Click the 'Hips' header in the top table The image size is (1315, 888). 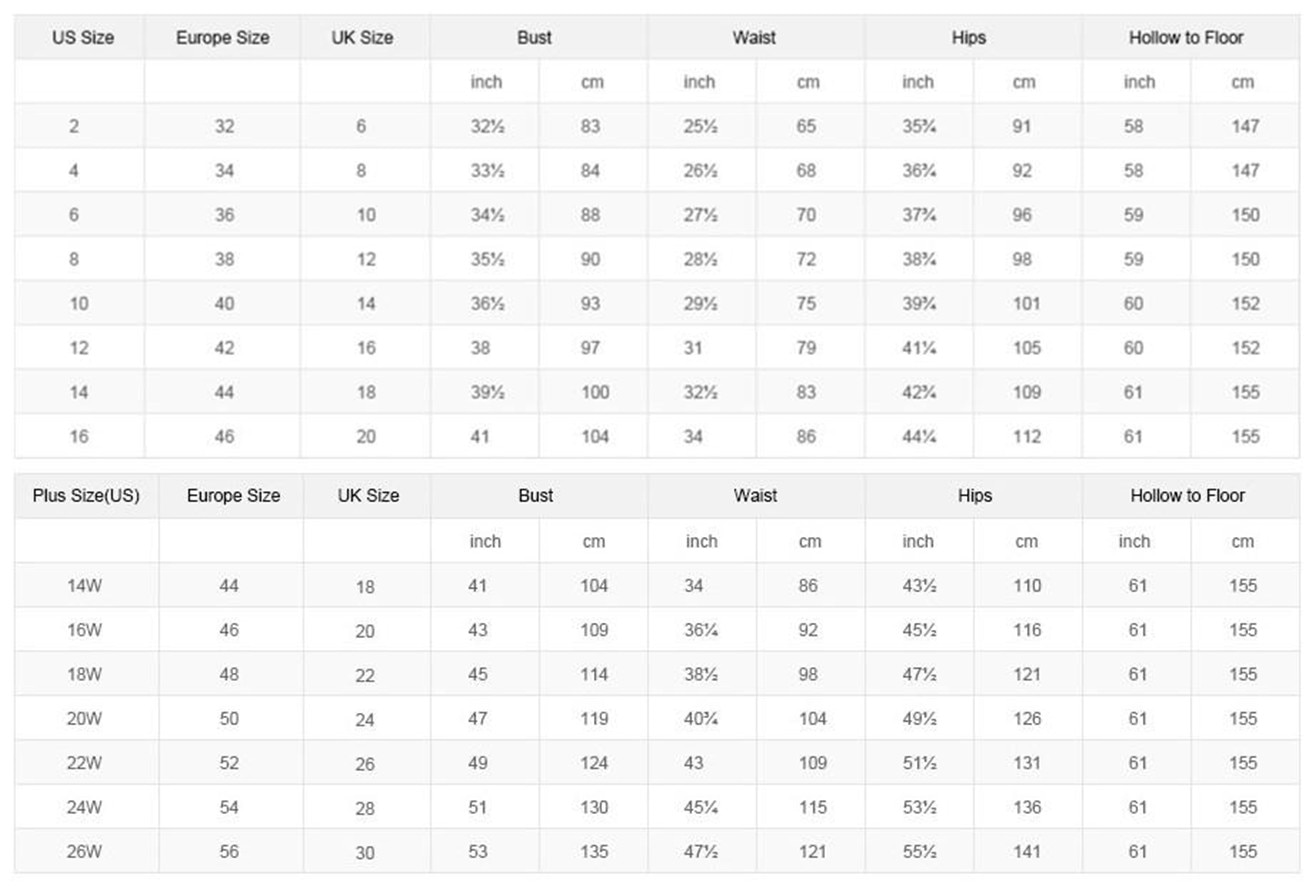[x=969, y=38]
